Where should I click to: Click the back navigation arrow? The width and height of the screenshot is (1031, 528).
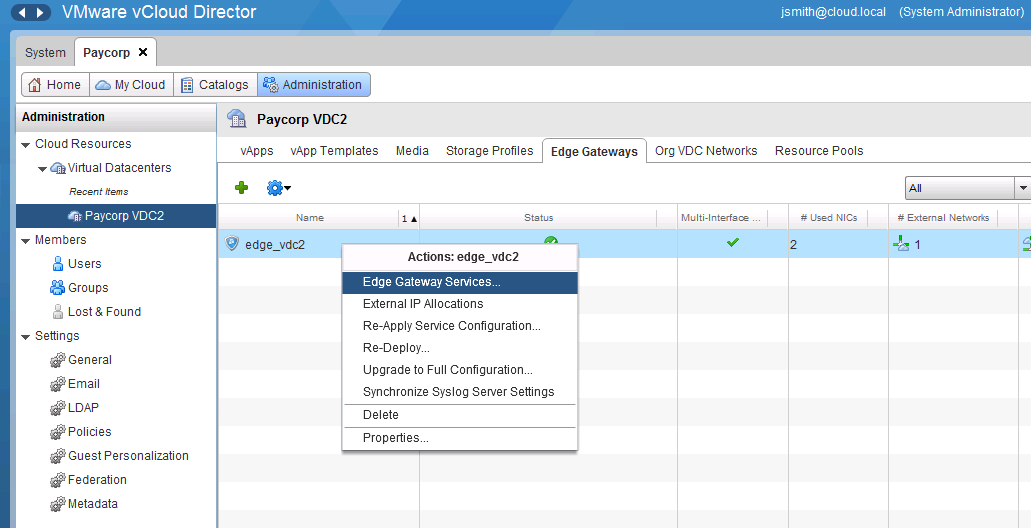pos(22,12)
